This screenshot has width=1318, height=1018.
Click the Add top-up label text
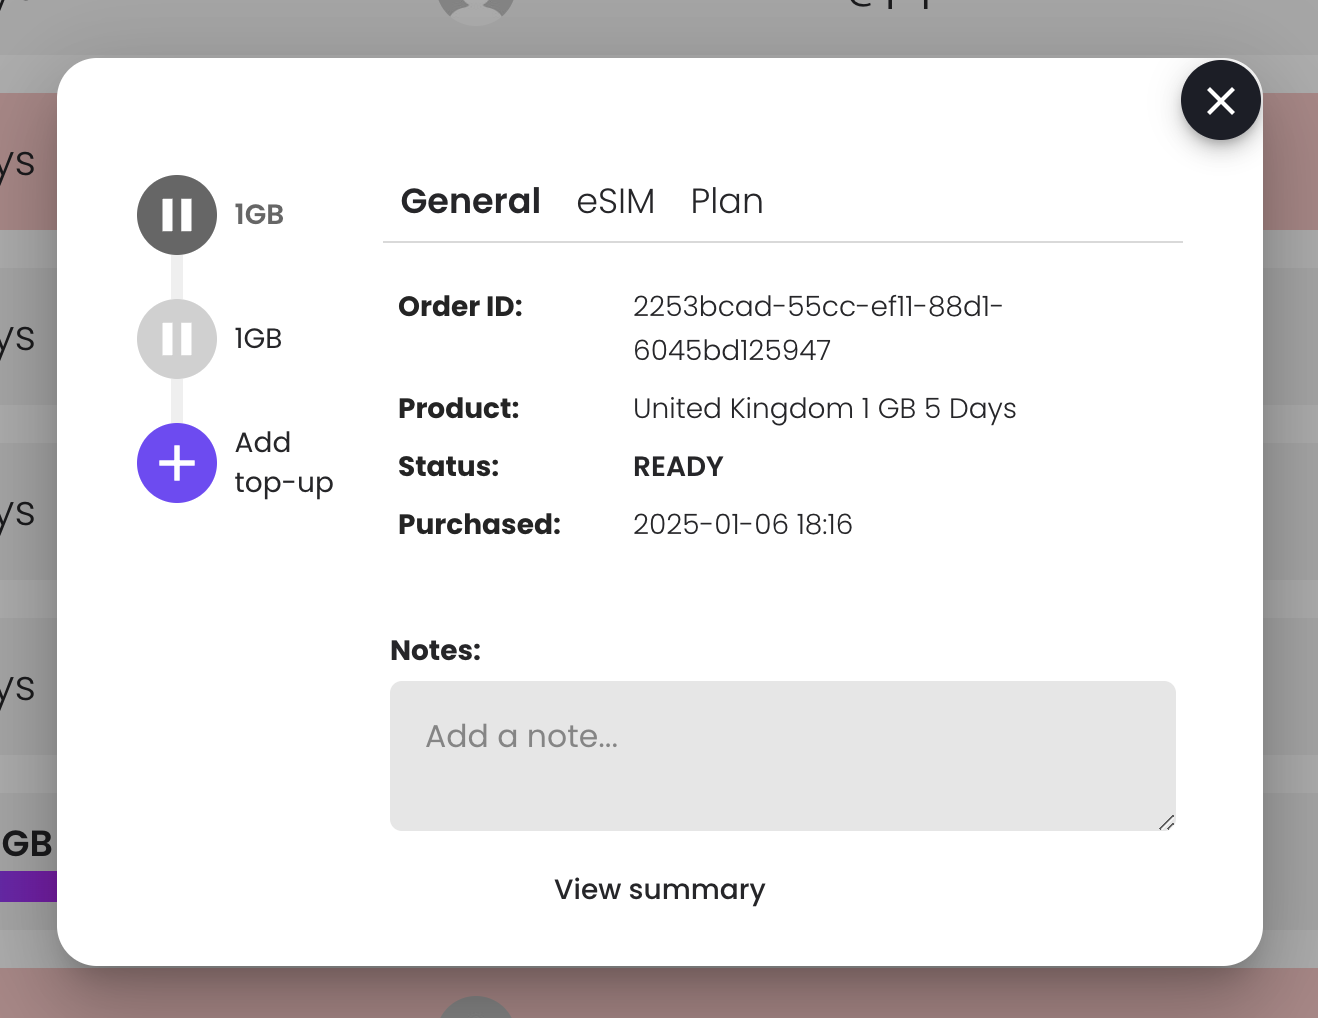(x=284, y=463)
